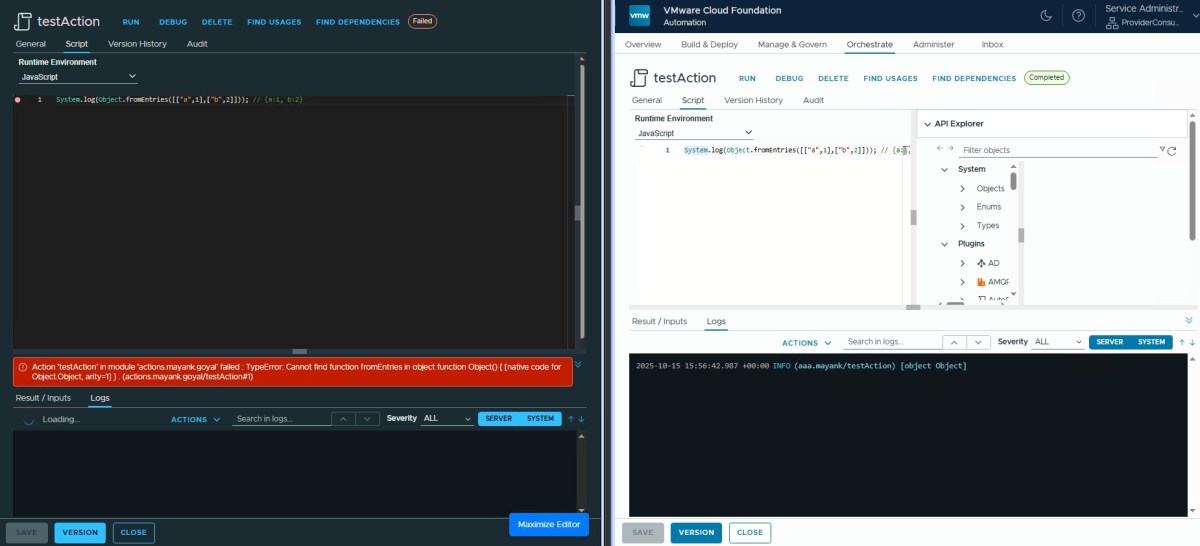Click RUN in the dark window
The image size is (1200, 546).
pyautogui.click(x=131, y=22)
